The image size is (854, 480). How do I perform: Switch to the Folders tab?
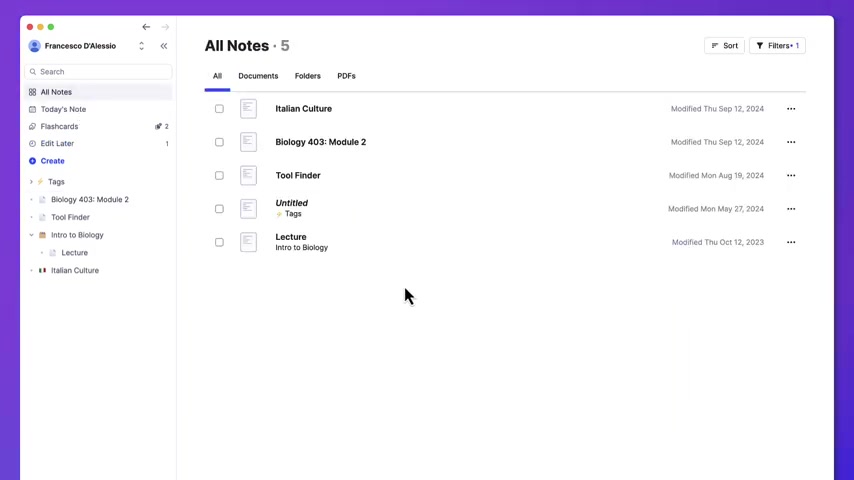coord(308,76)
